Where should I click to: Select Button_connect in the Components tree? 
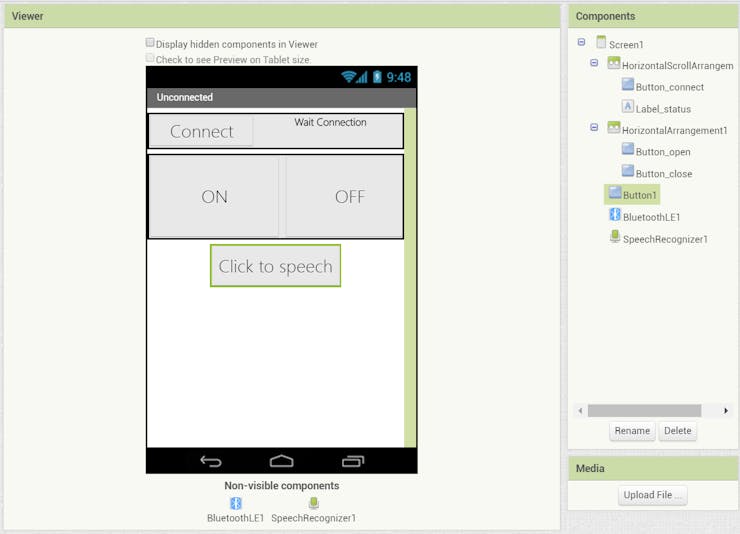point(670,87)
